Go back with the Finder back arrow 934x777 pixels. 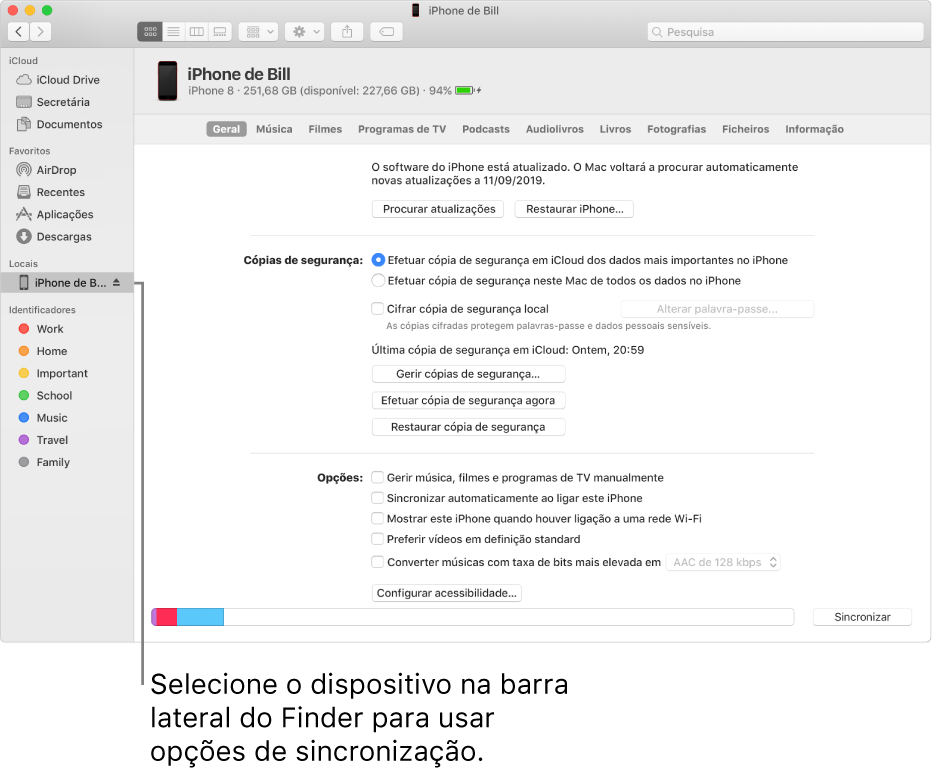point(19,32)
